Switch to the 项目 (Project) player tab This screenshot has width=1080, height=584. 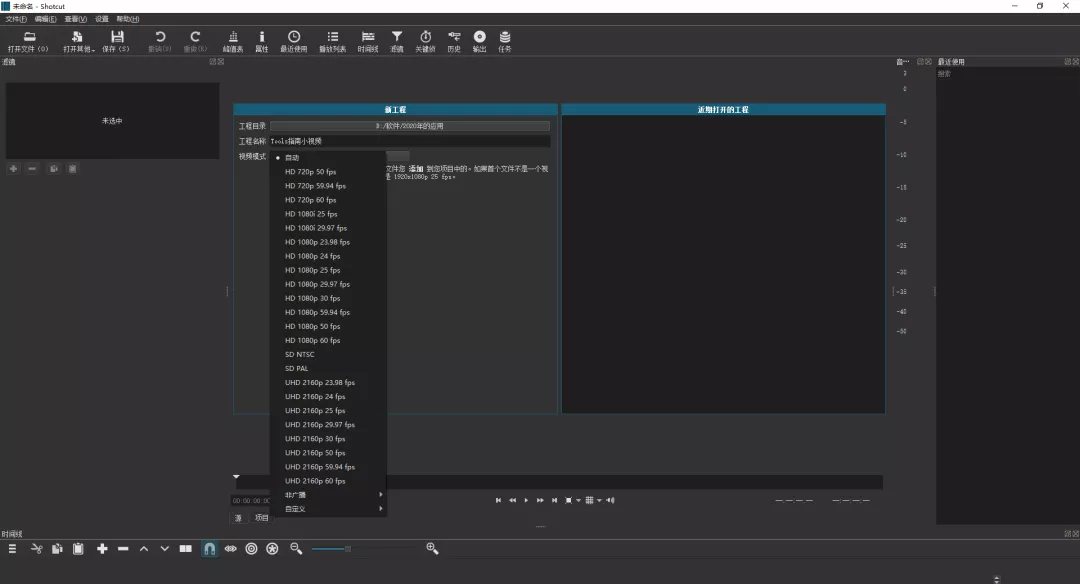262,518
